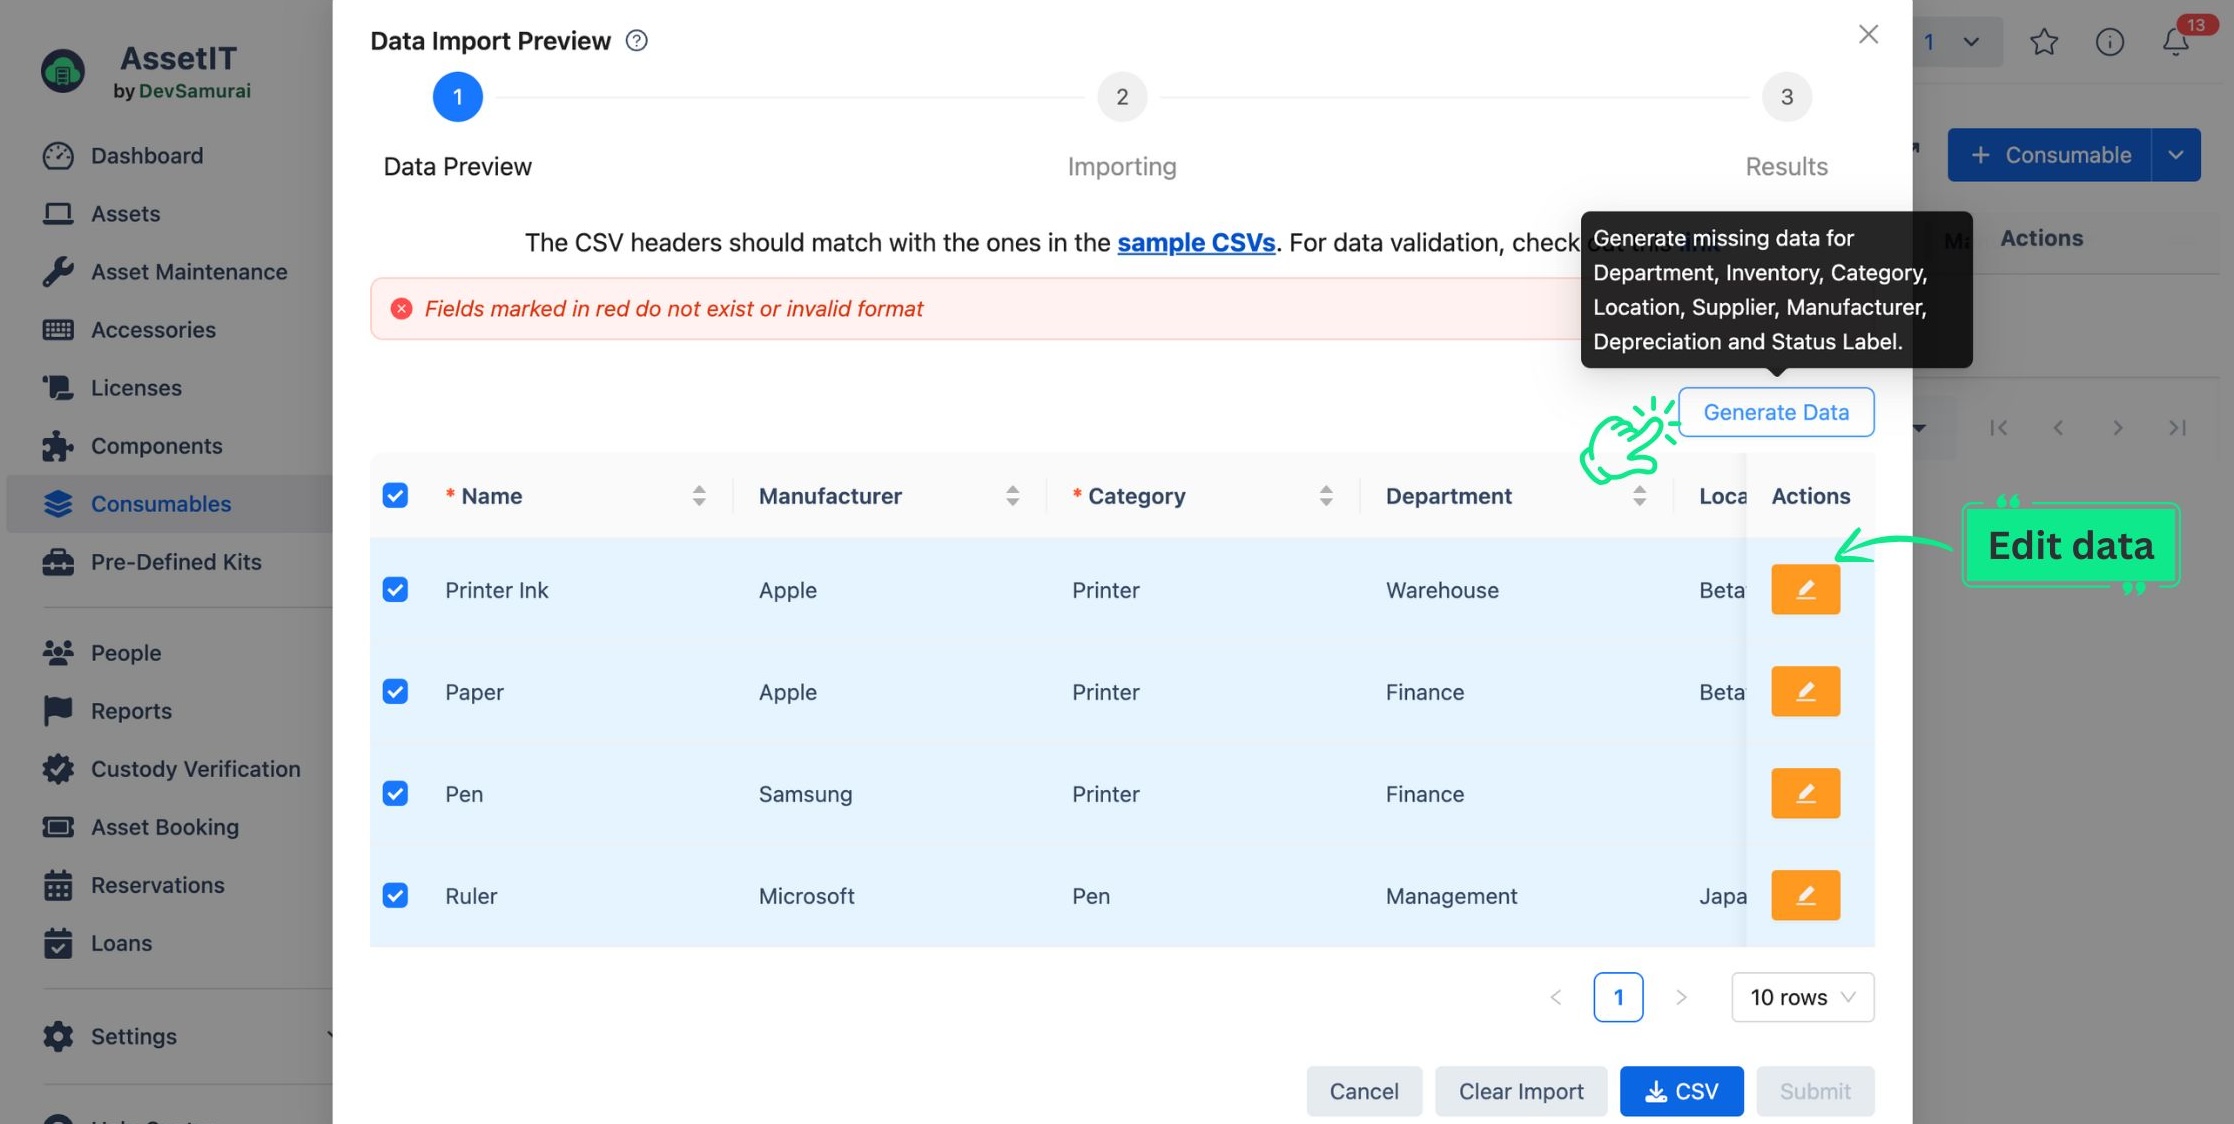
Task: Click the edit pencil for Ruler row
Action: 1804,895
